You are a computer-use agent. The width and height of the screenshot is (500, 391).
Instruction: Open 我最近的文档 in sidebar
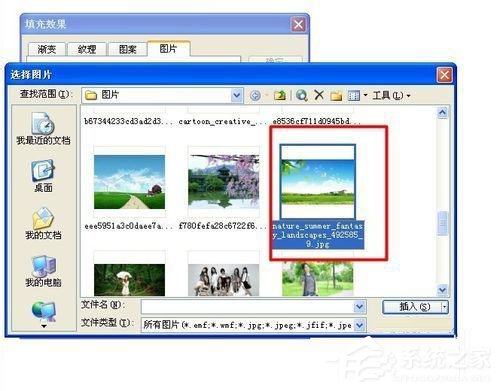tap(43, 128)
